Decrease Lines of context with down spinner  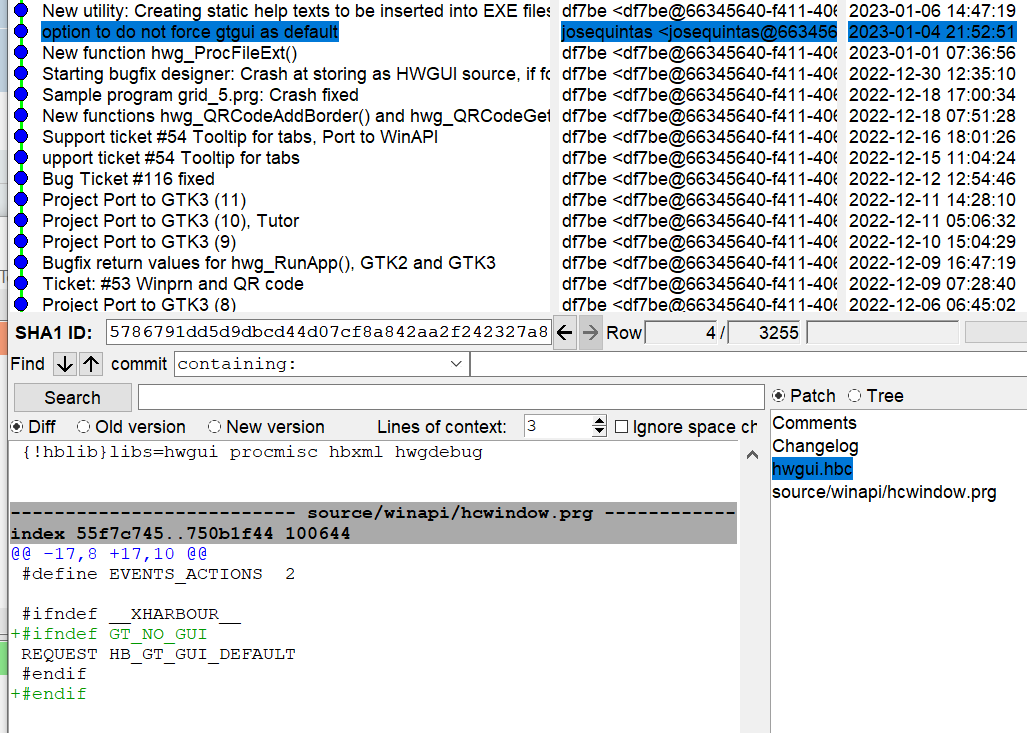point(599,432)
